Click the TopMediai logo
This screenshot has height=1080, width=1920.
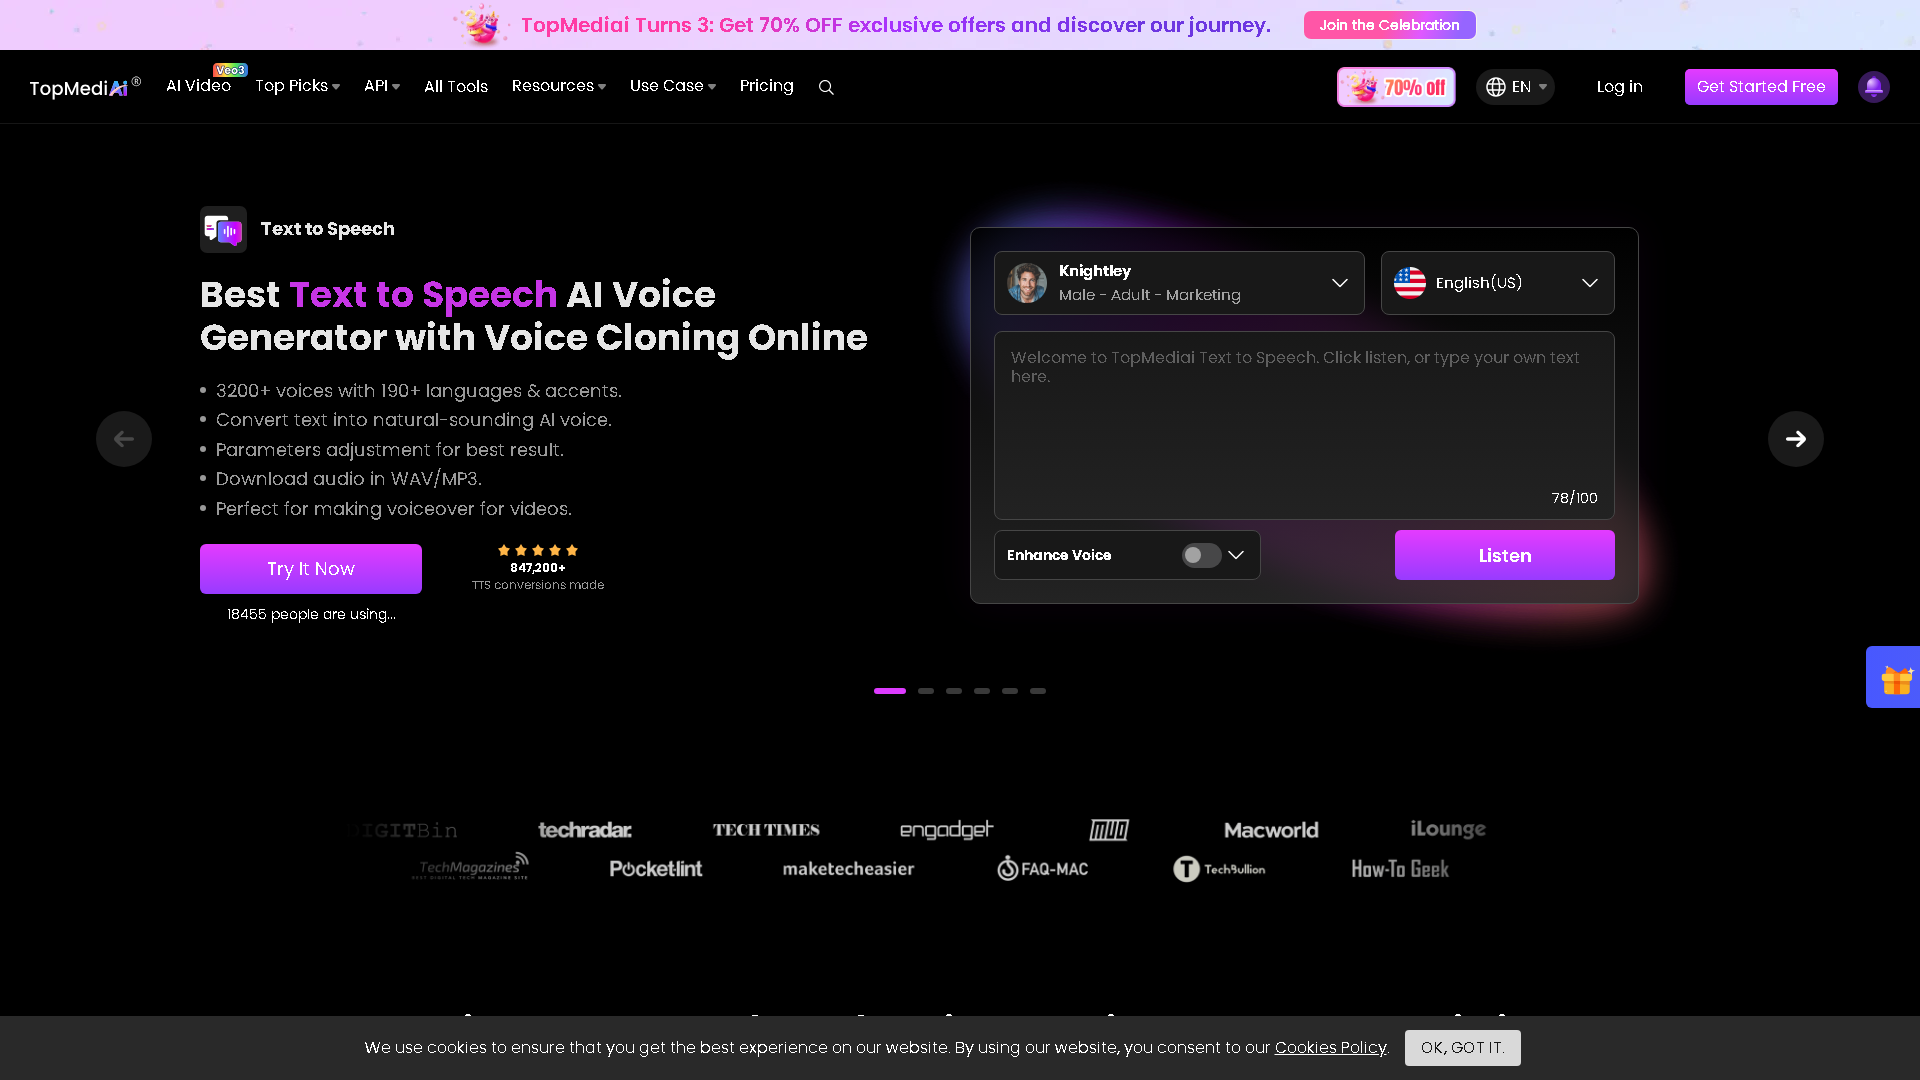coord(85,87)
